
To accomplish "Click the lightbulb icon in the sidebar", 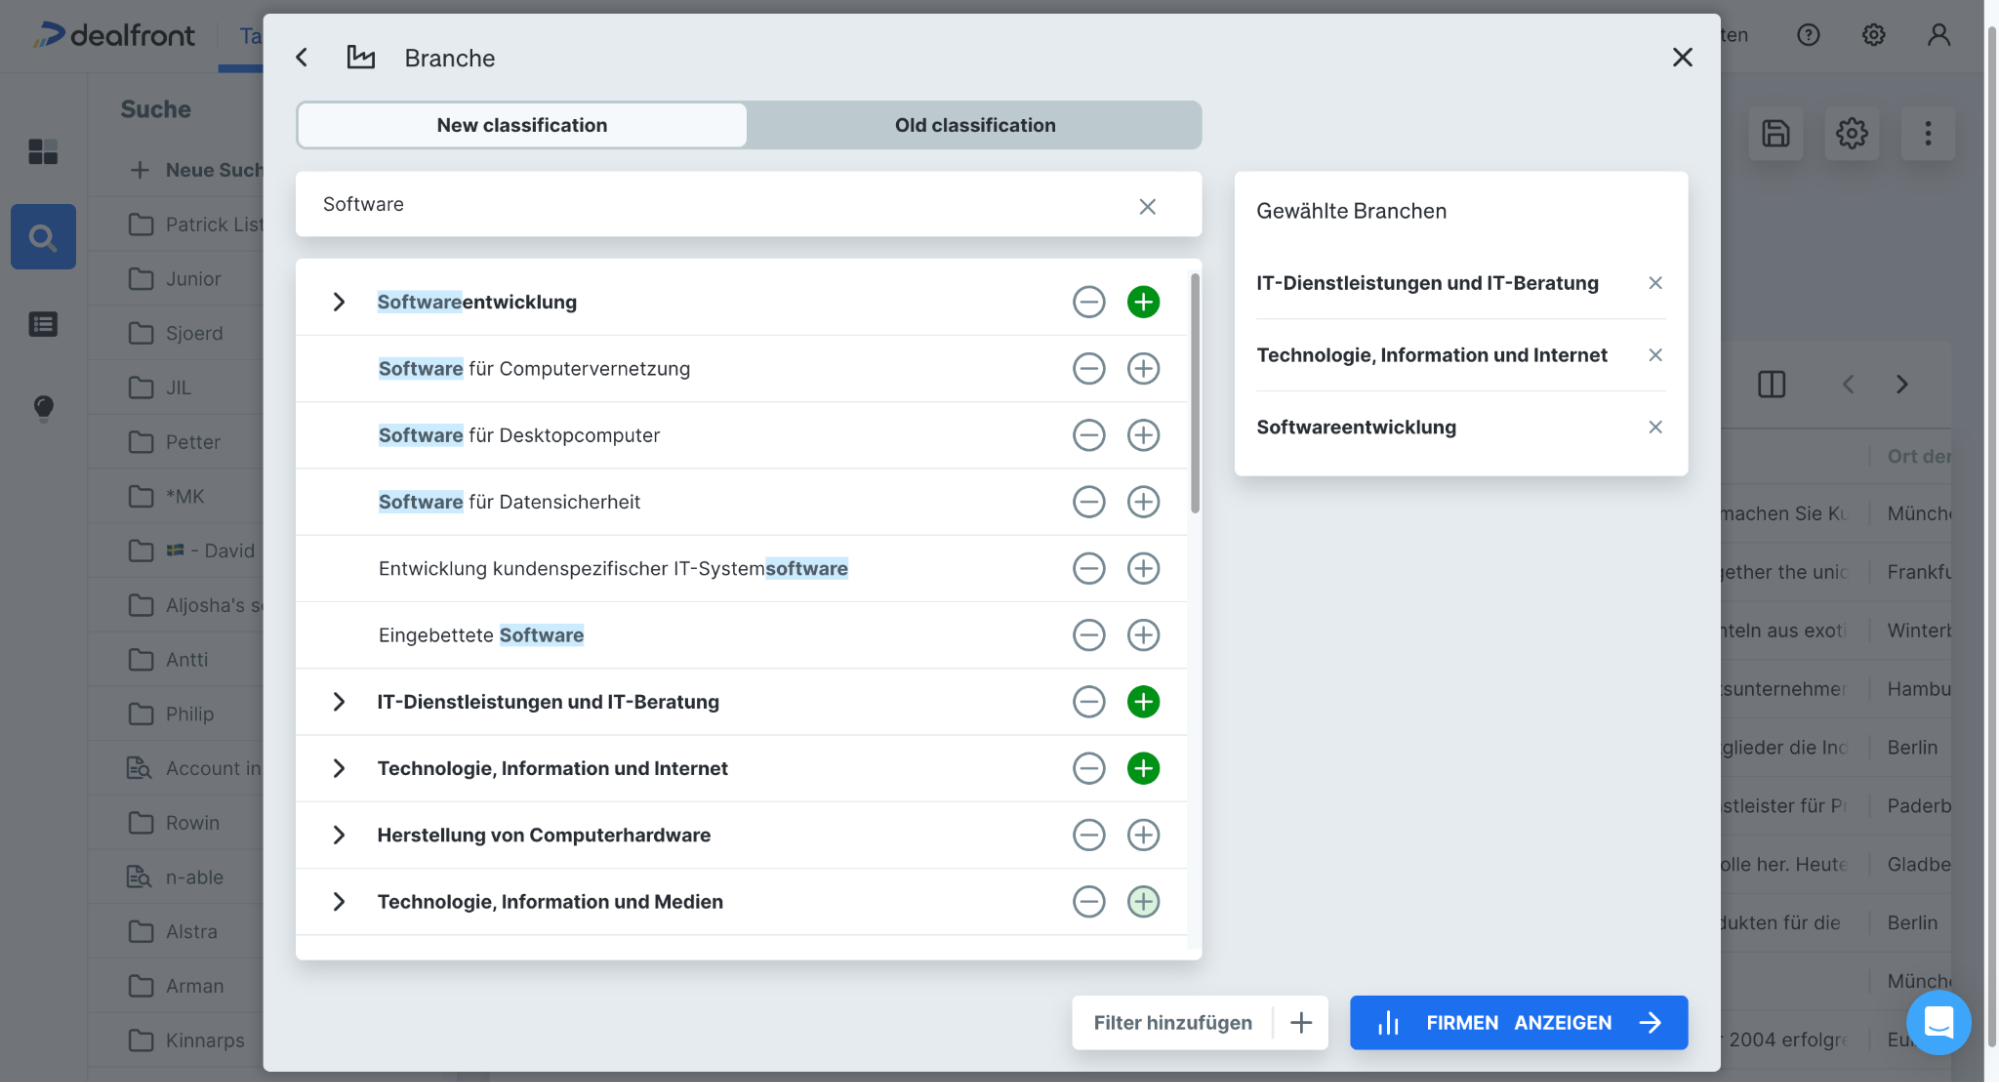I will point(43,407).
